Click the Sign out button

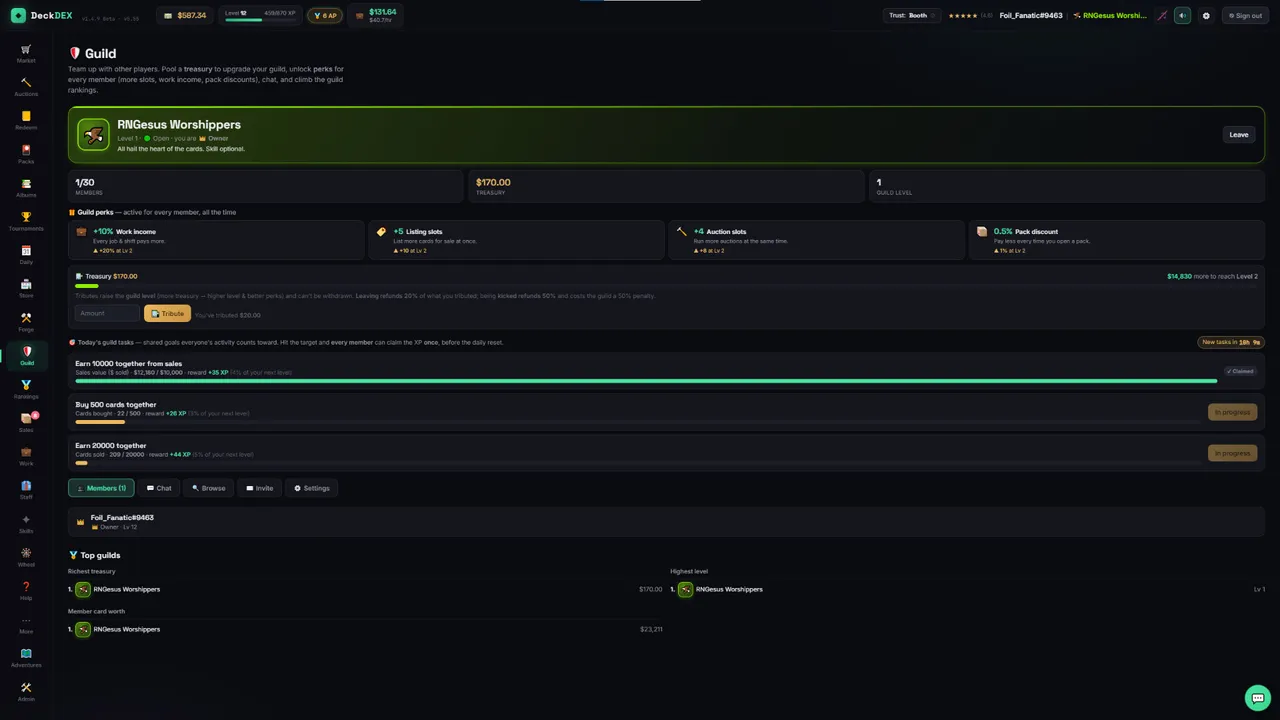(1244, 15)
